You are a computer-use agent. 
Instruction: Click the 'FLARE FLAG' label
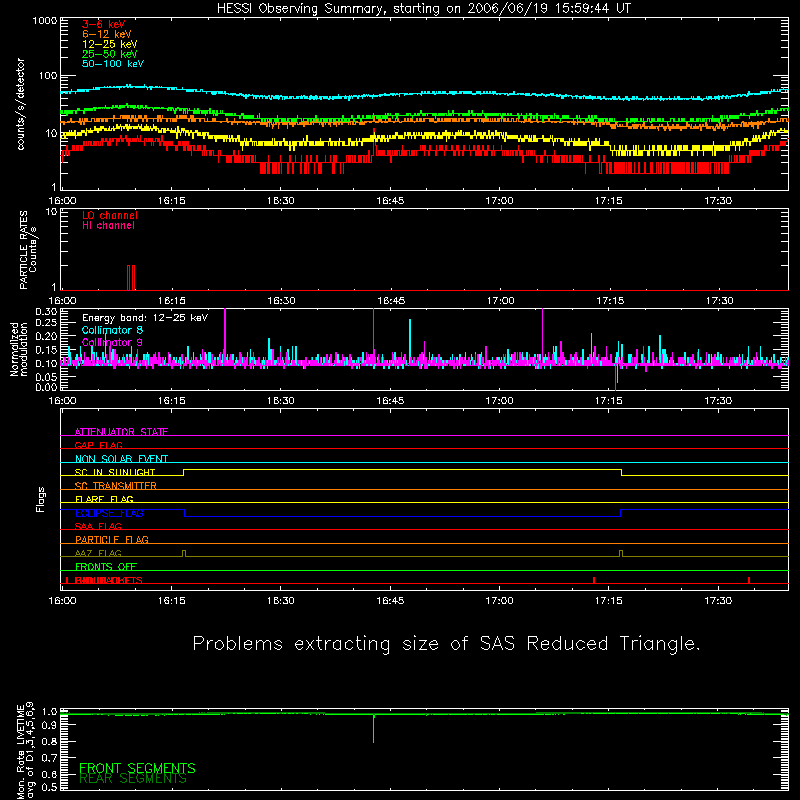(104, 499)
